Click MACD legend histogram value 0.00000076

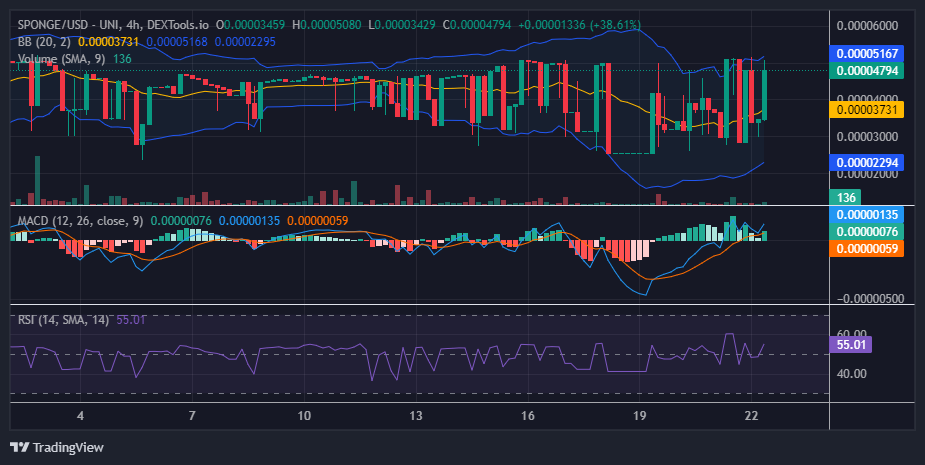coord(181,221)
